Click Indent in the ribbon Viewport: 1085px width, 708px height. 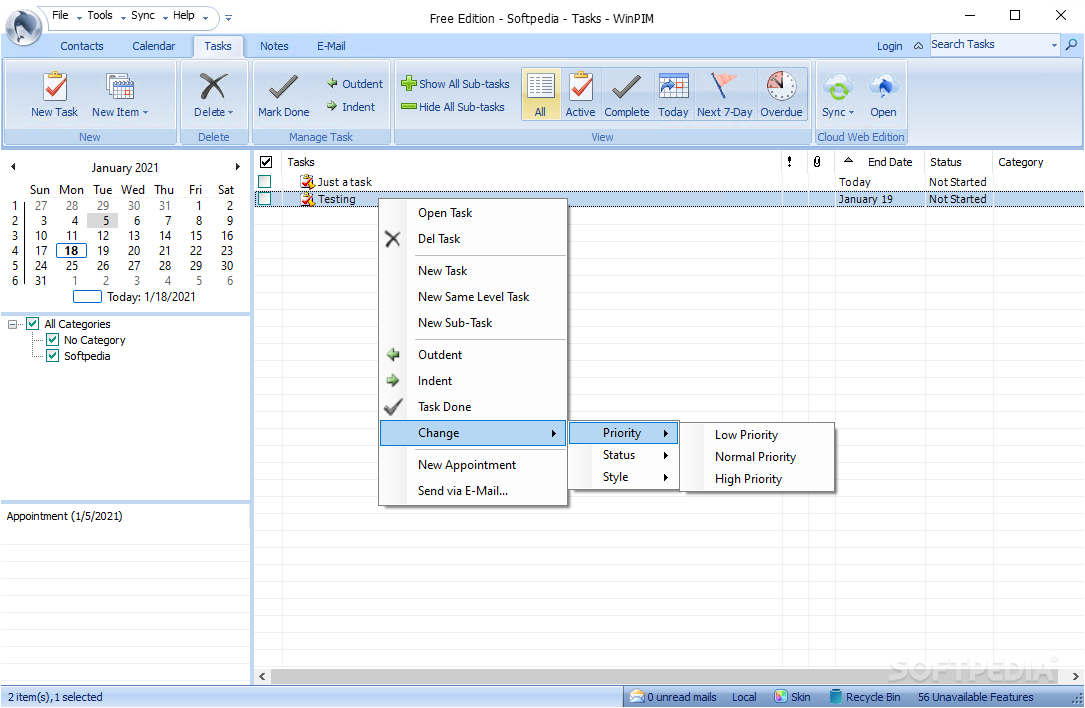coord(351,107)
